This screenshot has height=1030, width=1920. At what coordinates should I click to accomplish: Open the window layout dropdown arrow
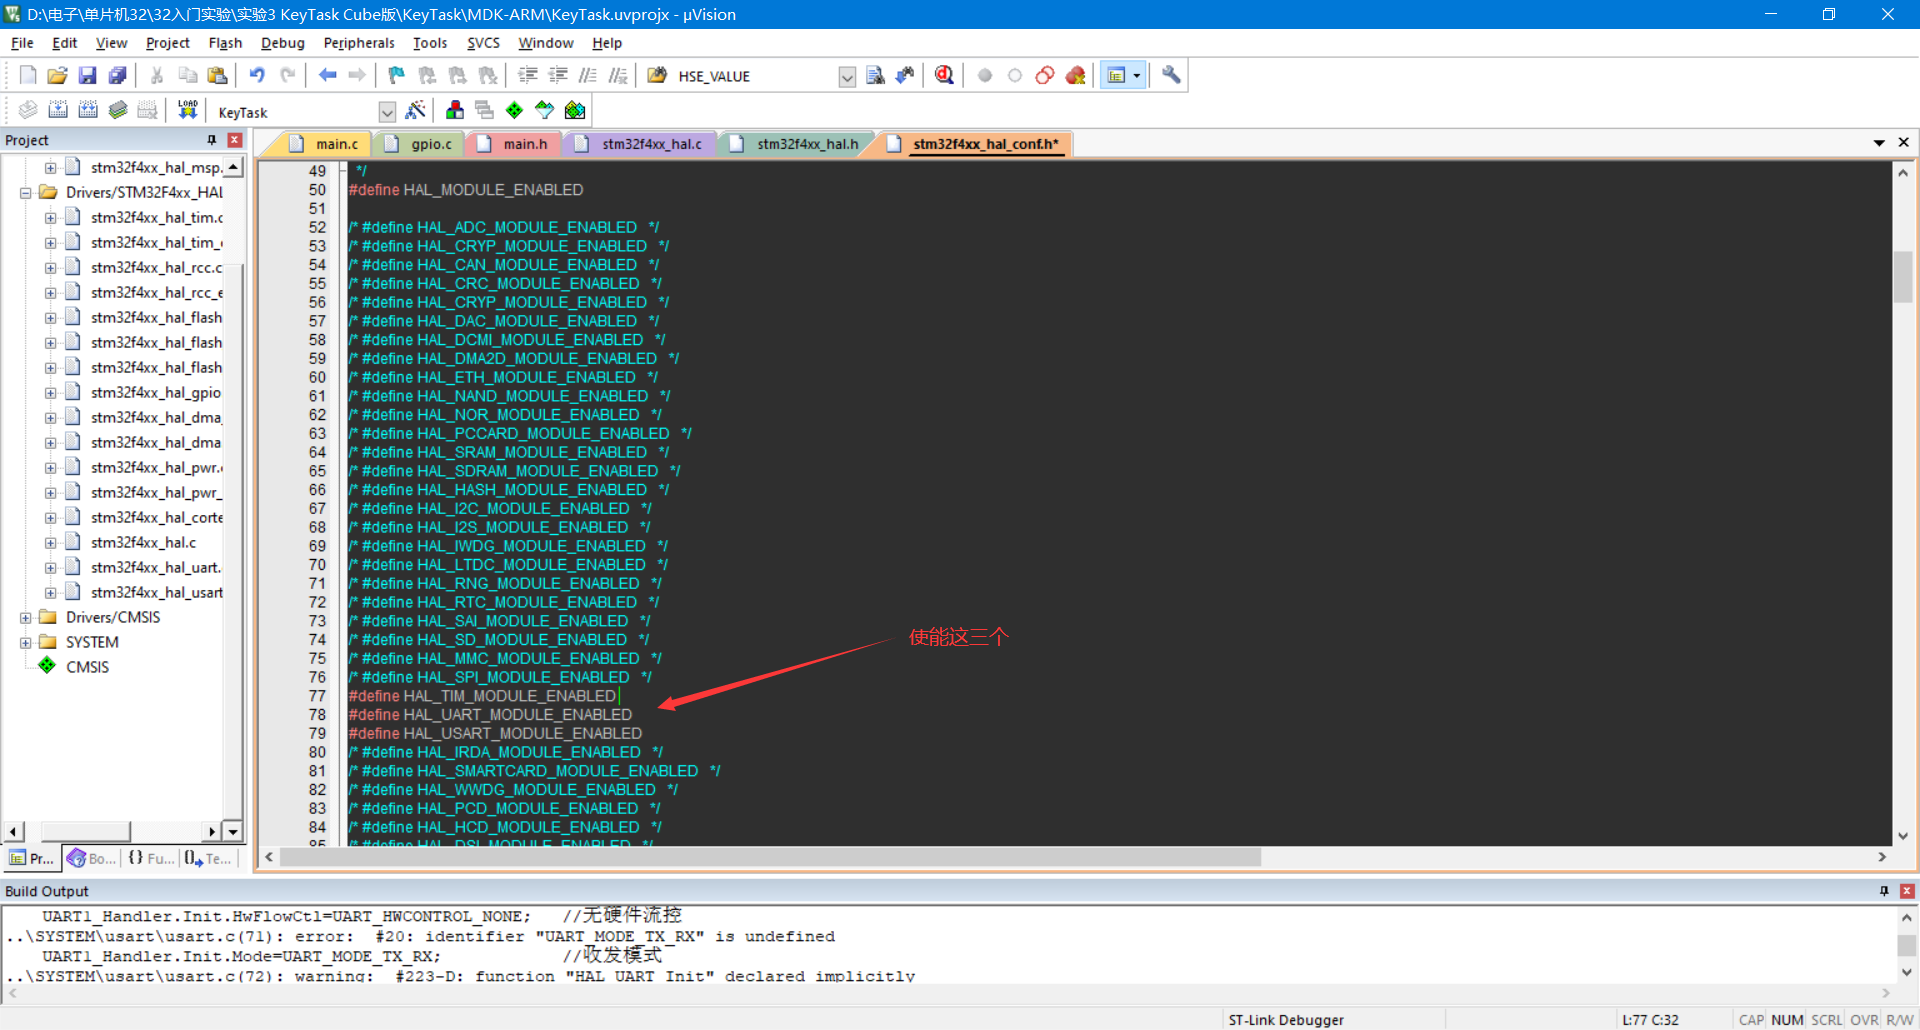point(1137,75)
